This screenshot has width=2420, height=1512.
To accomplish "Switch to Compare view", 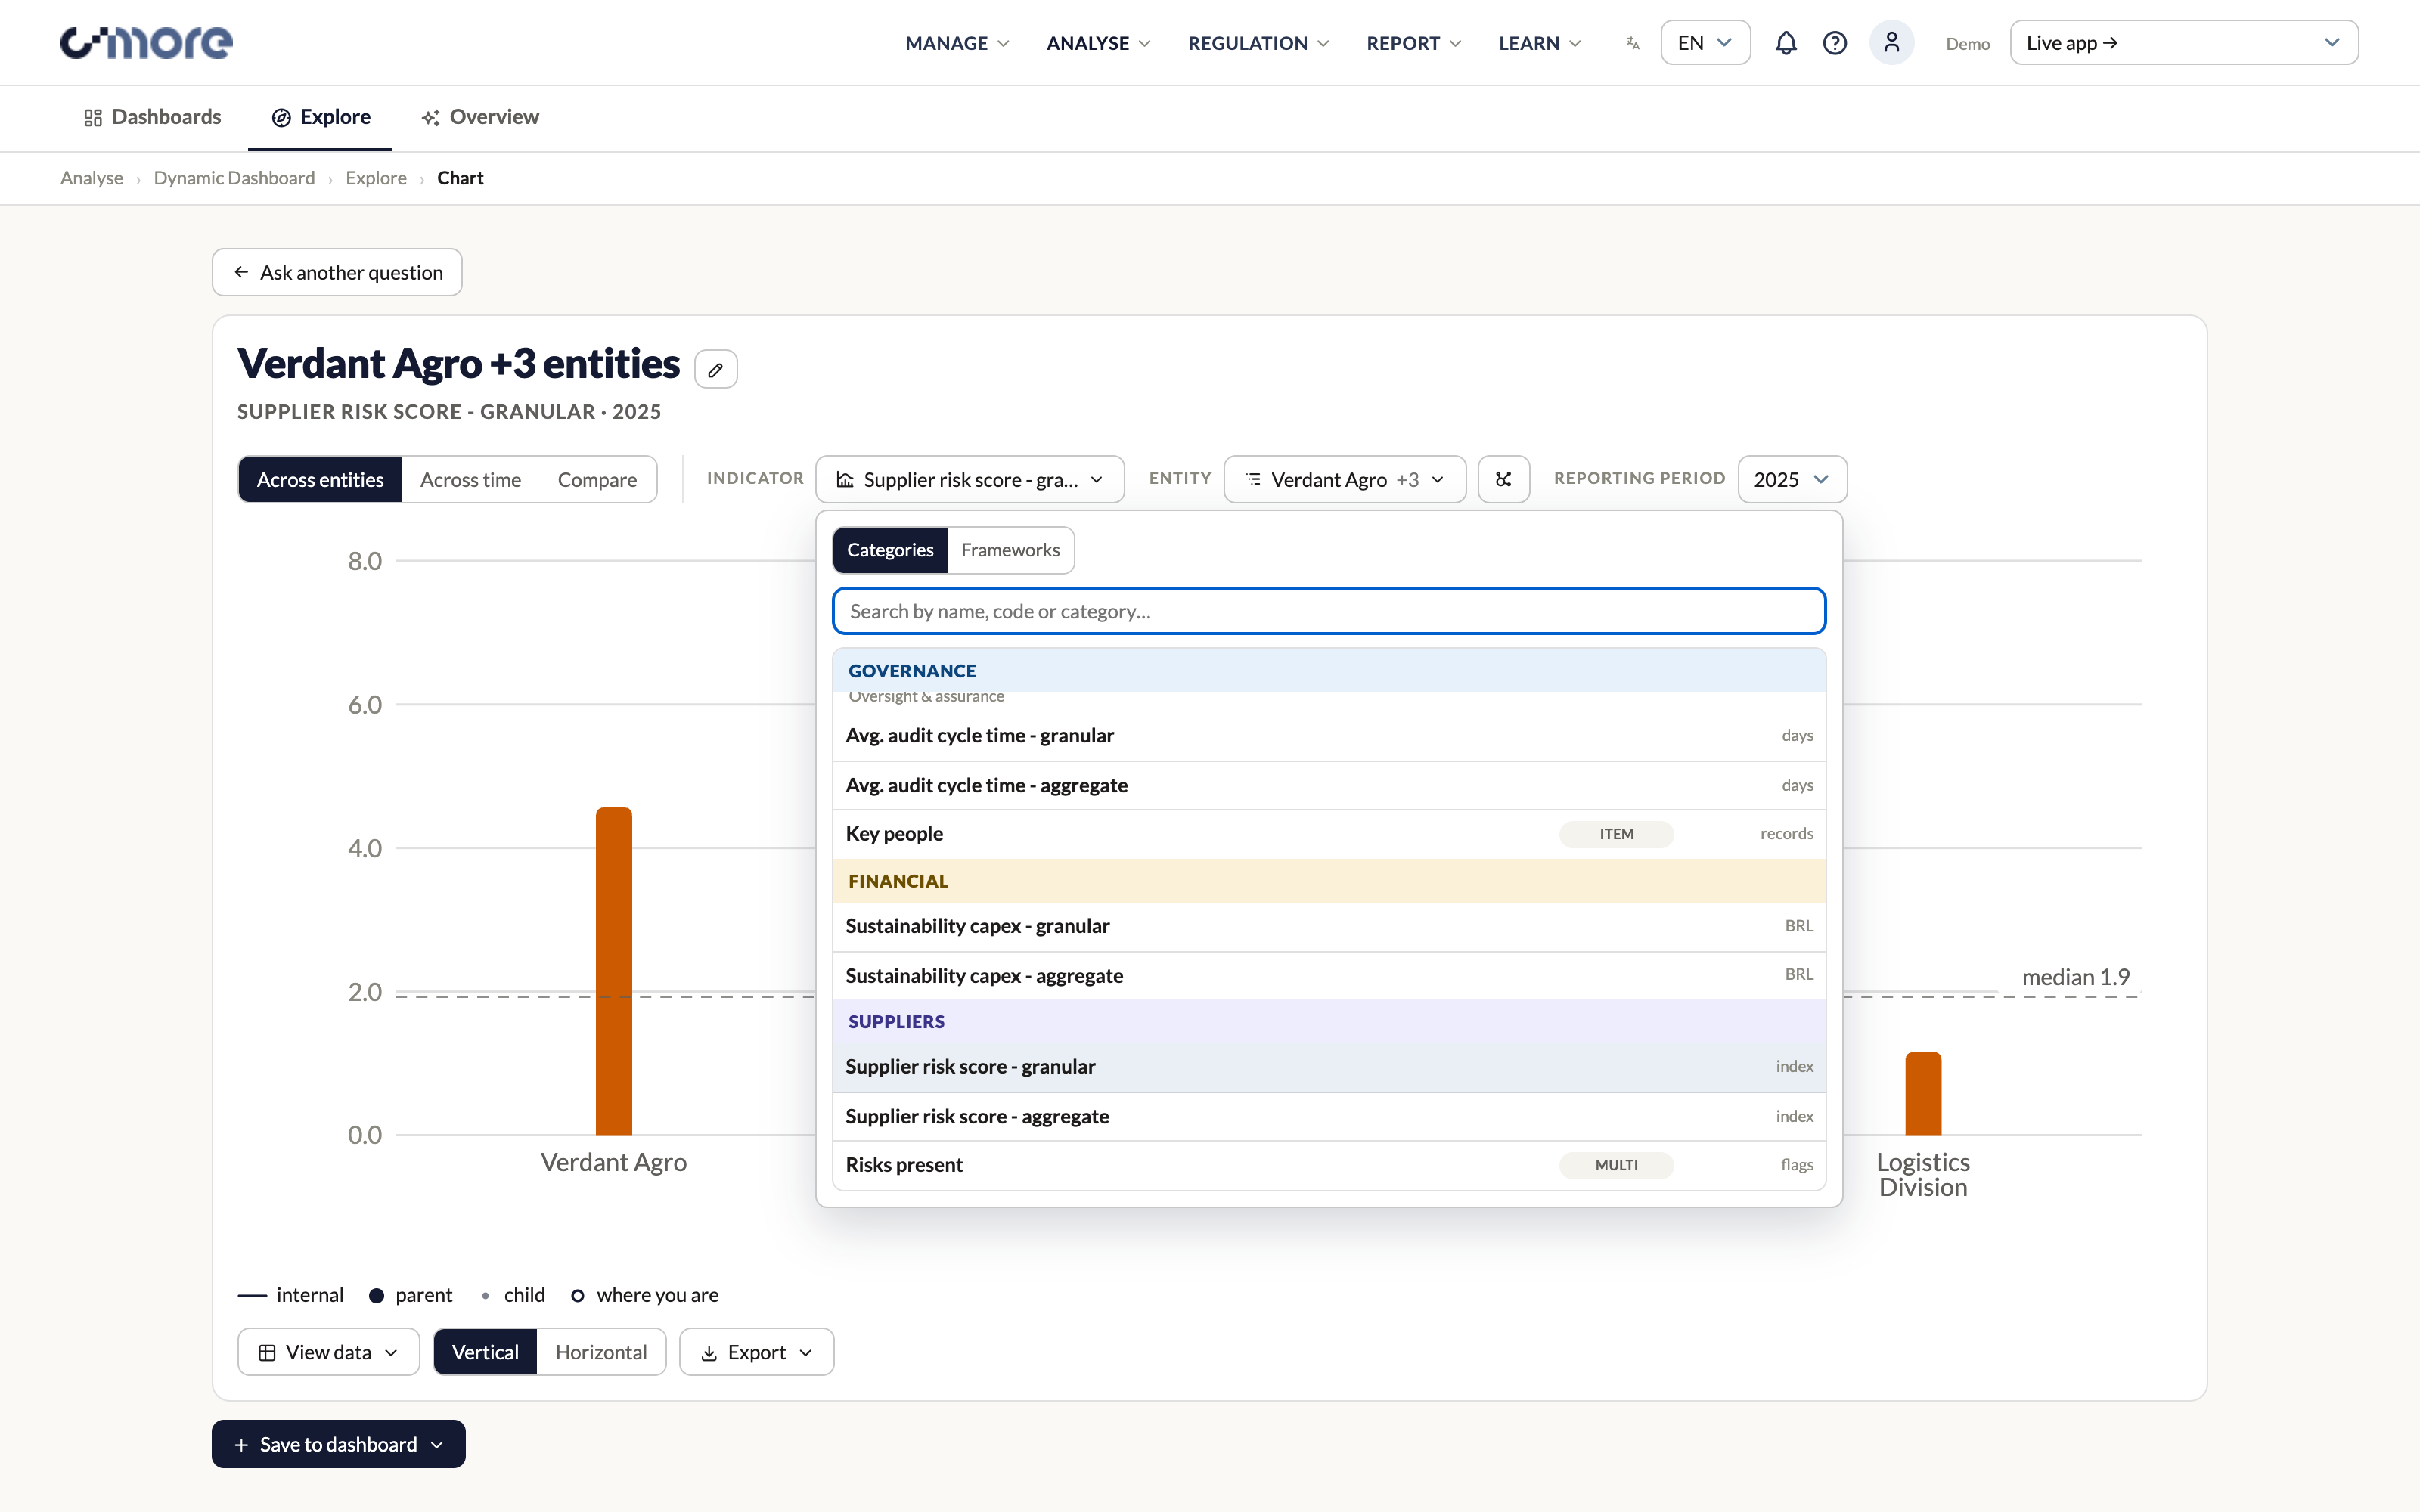I will point(597,479).
